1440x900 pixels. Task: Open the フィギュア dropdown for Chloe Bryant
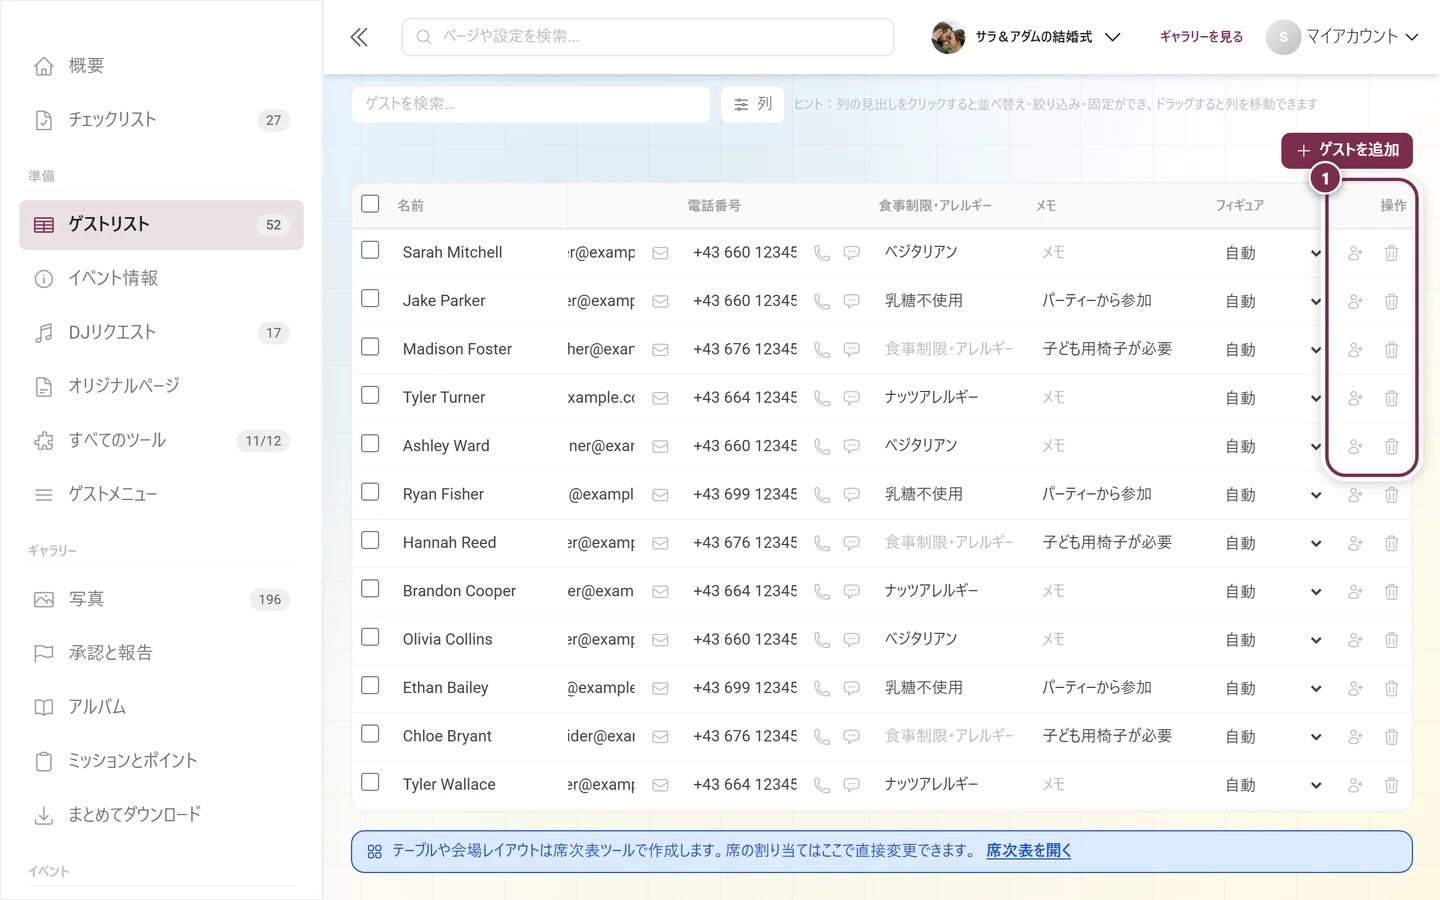1273,737
